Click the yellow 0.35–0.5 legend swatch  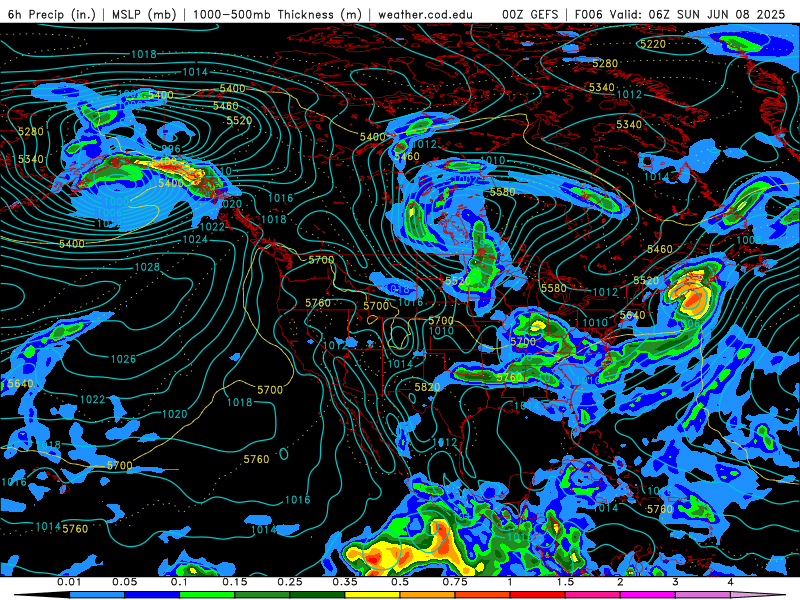pyautogui.click(x=372, y=595)
